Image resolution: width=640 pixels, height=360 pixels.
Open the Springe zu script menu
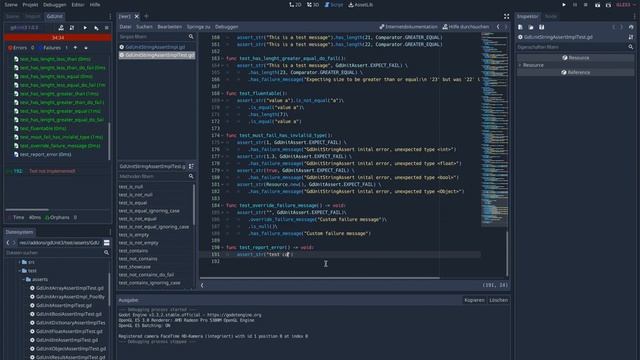tap(198, 27)
